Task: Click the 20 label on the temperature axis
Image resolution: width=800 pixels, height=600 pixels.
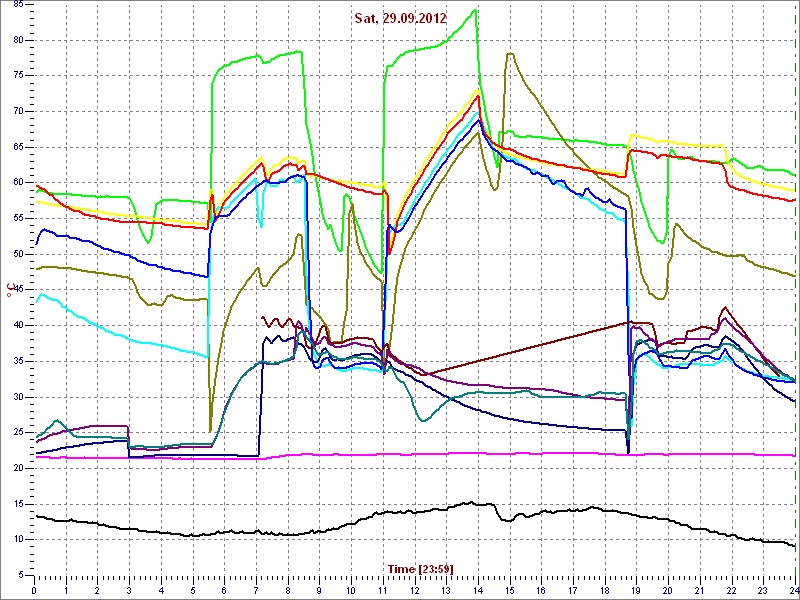Action: point(18,468)
